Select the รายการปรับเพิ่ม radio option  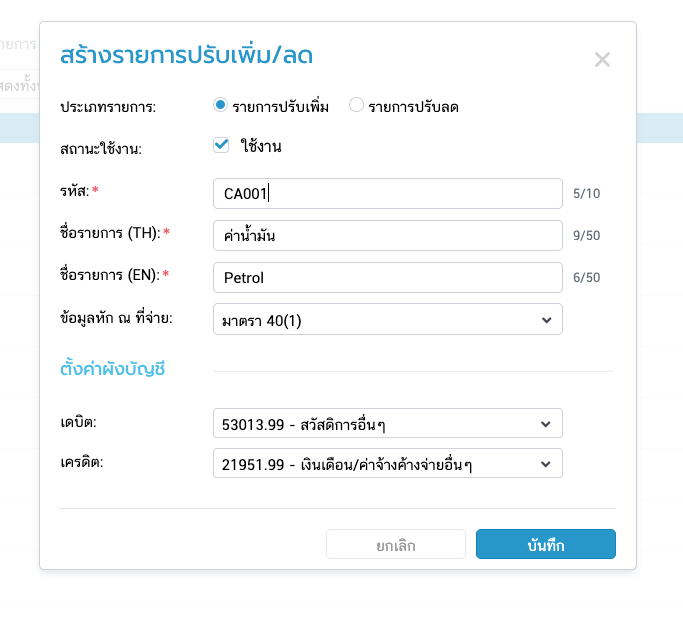pyautogui.click(x=220, y=105)
